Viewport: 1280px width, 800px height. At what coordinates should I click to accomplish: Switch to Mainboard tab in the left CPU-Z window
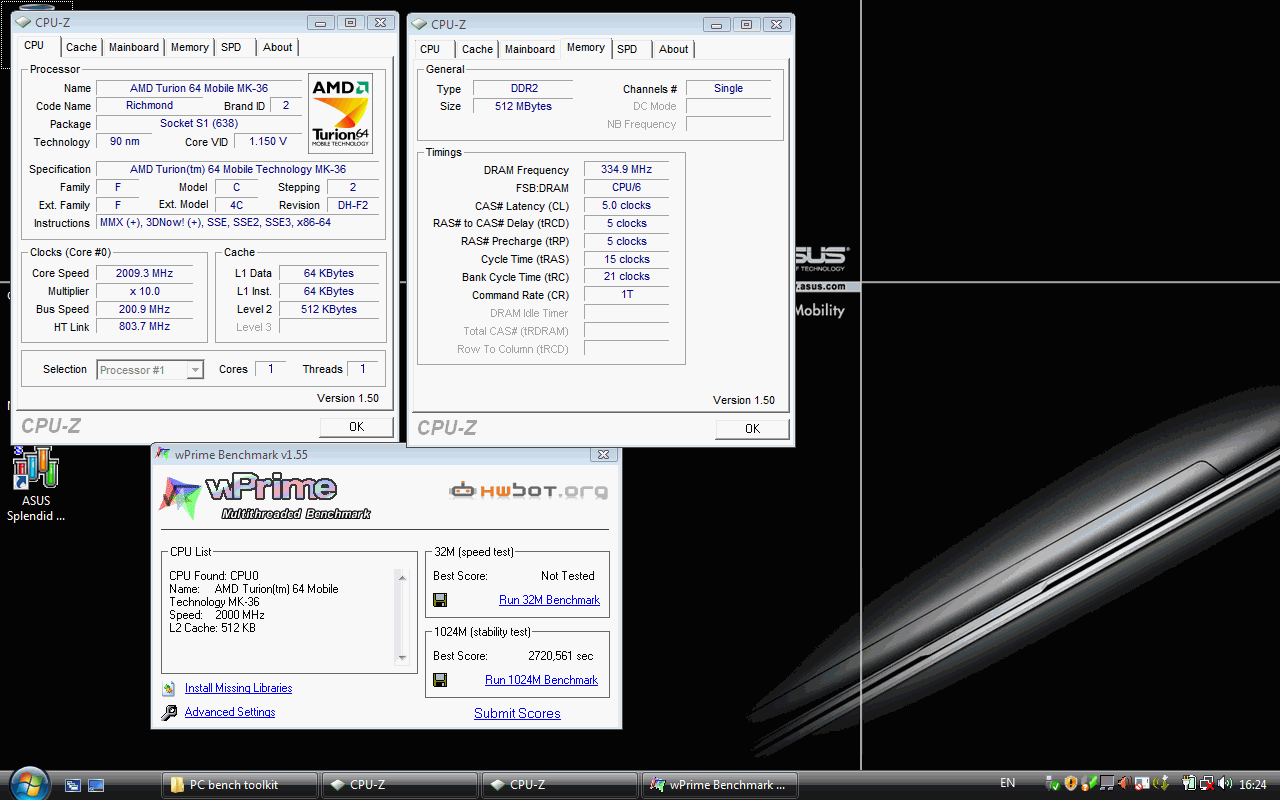[134, 47]
